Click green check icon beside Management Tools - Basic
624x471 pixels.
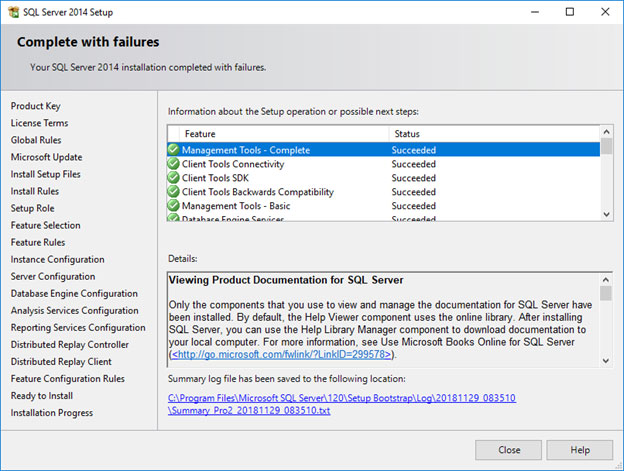point(174,206)
